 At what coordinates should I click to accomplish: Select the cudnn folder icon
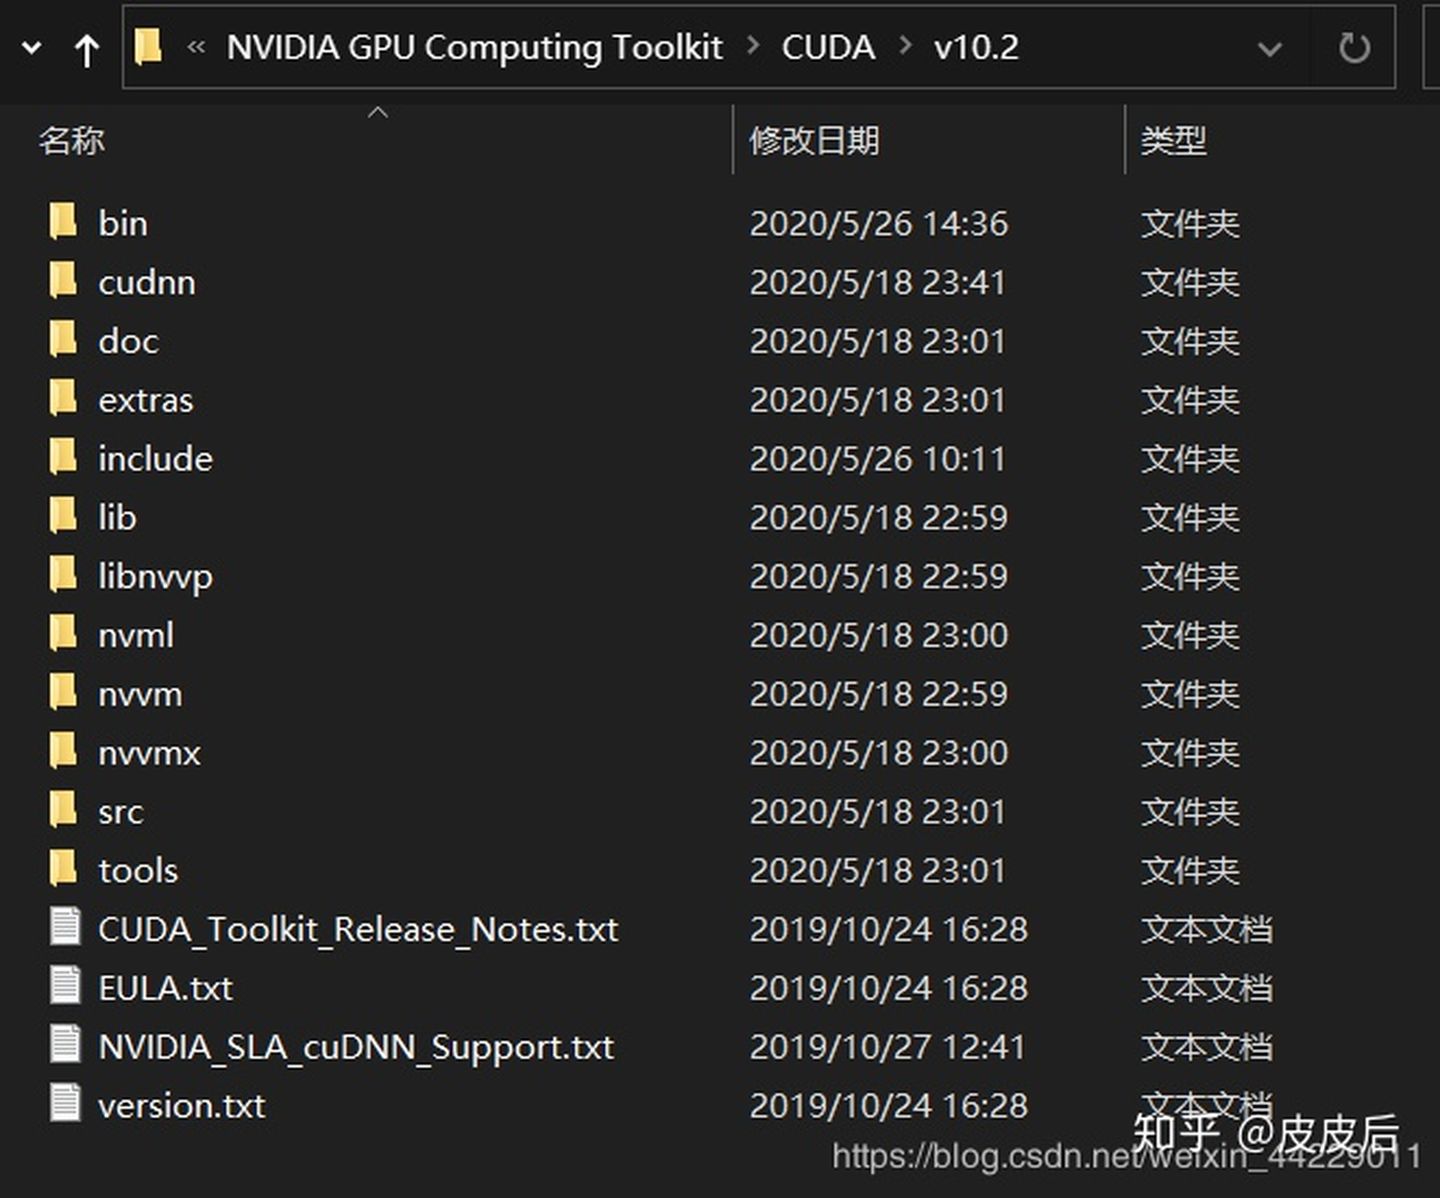(63, 281)
